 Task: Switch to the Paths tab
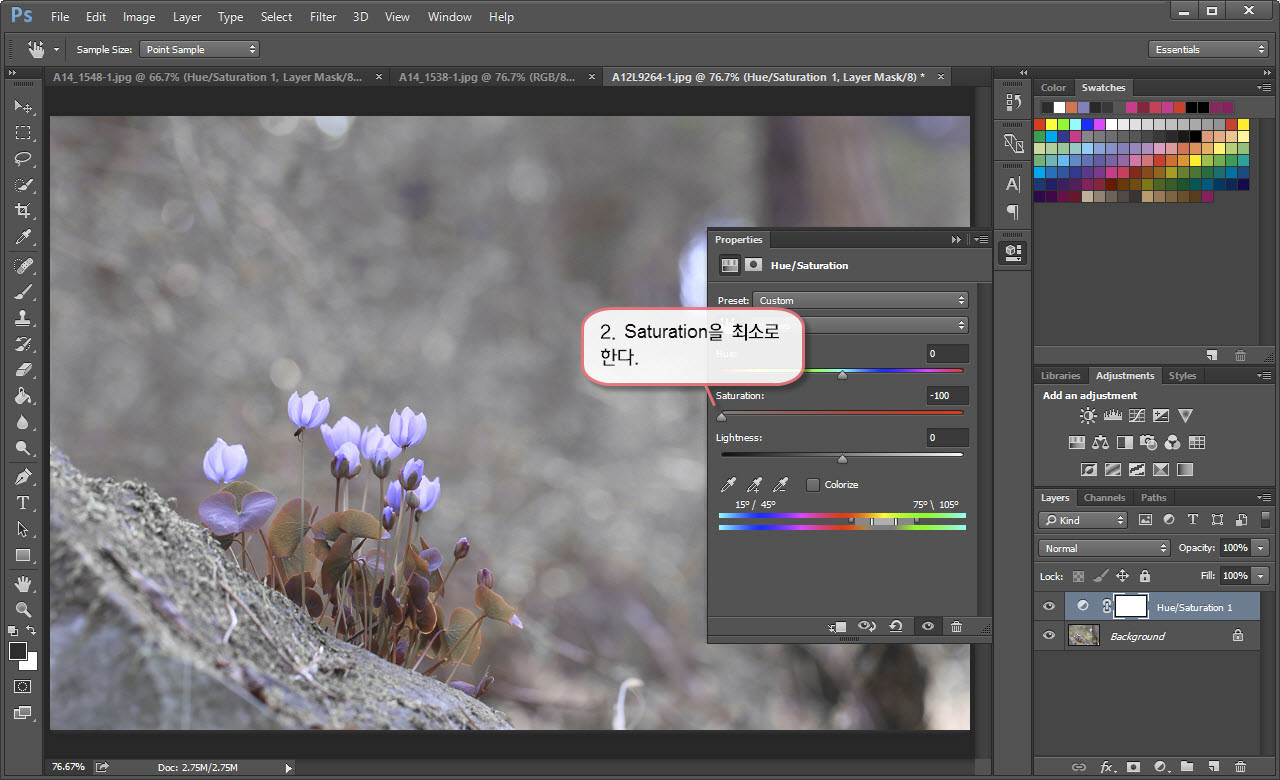[1153, 497]
